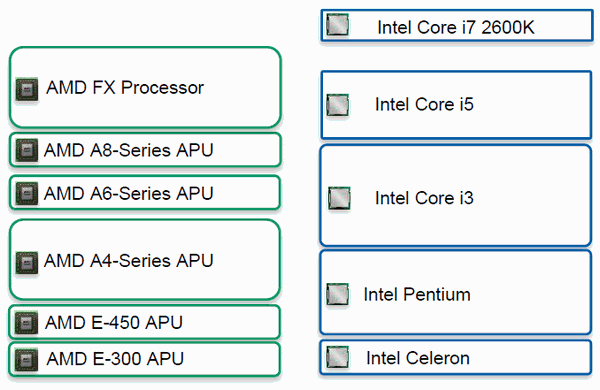The height and width of the screenshot is (390, 600).
Task: Click the AMD A8-Series APU chip icon
Action: [x=27, y=150]
